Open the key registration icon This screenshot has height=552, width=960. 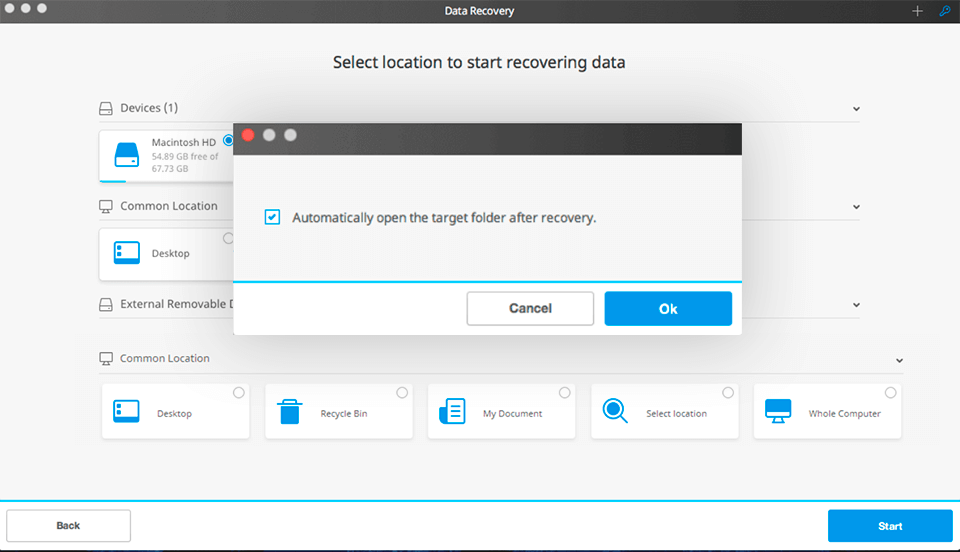(x=945, y=11)
